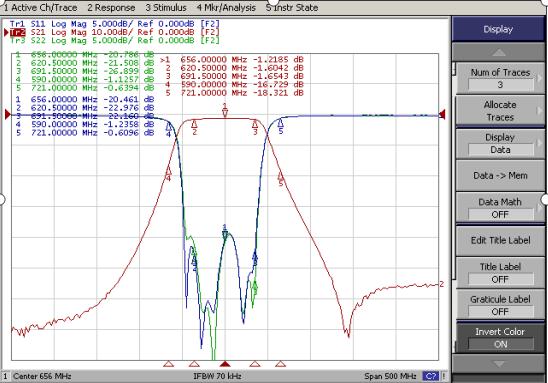Click the left reference level arrow marker
548x383 pixels.
[8, 114]
